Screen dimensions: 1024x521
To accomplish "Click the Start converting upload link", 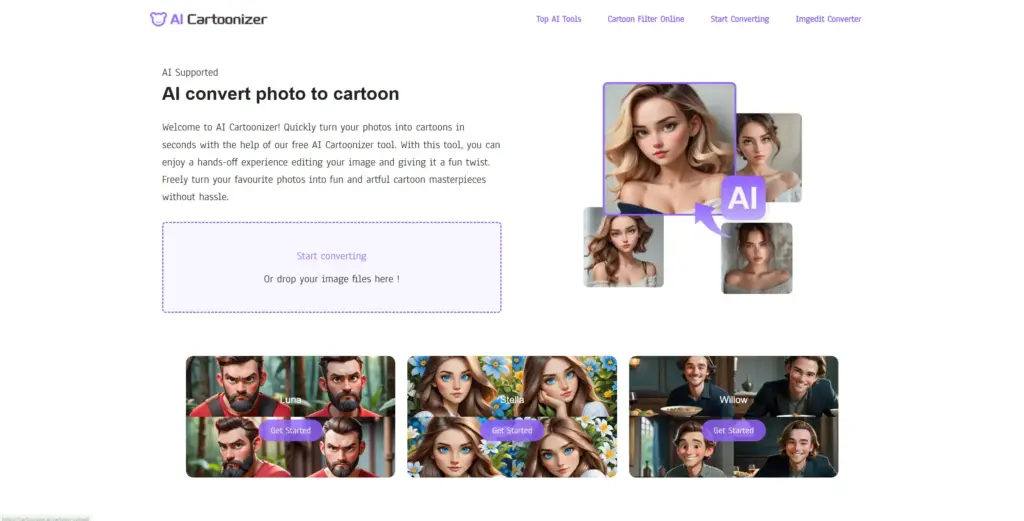I will pyautogui.click(x=332, y=256).
